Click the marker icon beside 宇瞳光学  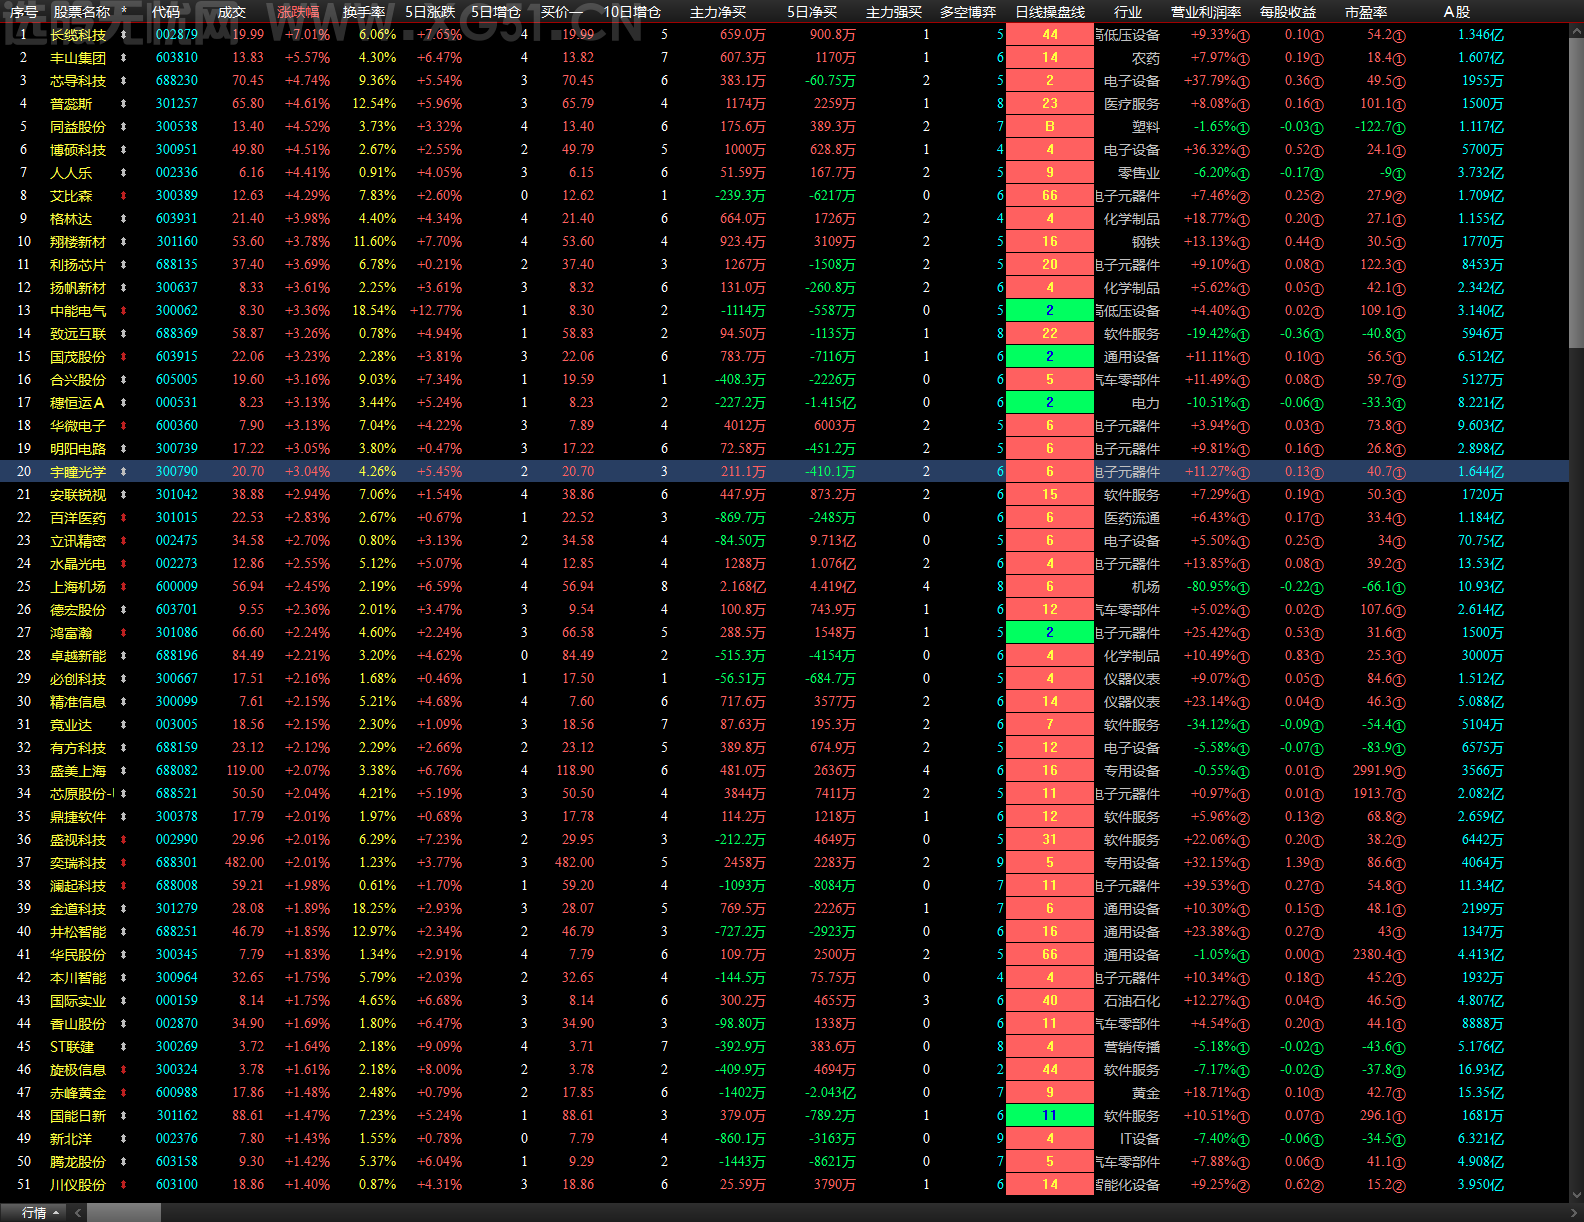click(x=124, y=472)
